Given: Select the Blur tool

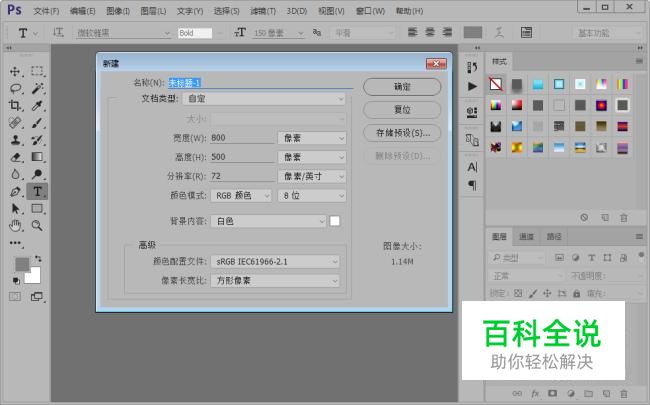Looking at the screenshot, I should 15,174.
